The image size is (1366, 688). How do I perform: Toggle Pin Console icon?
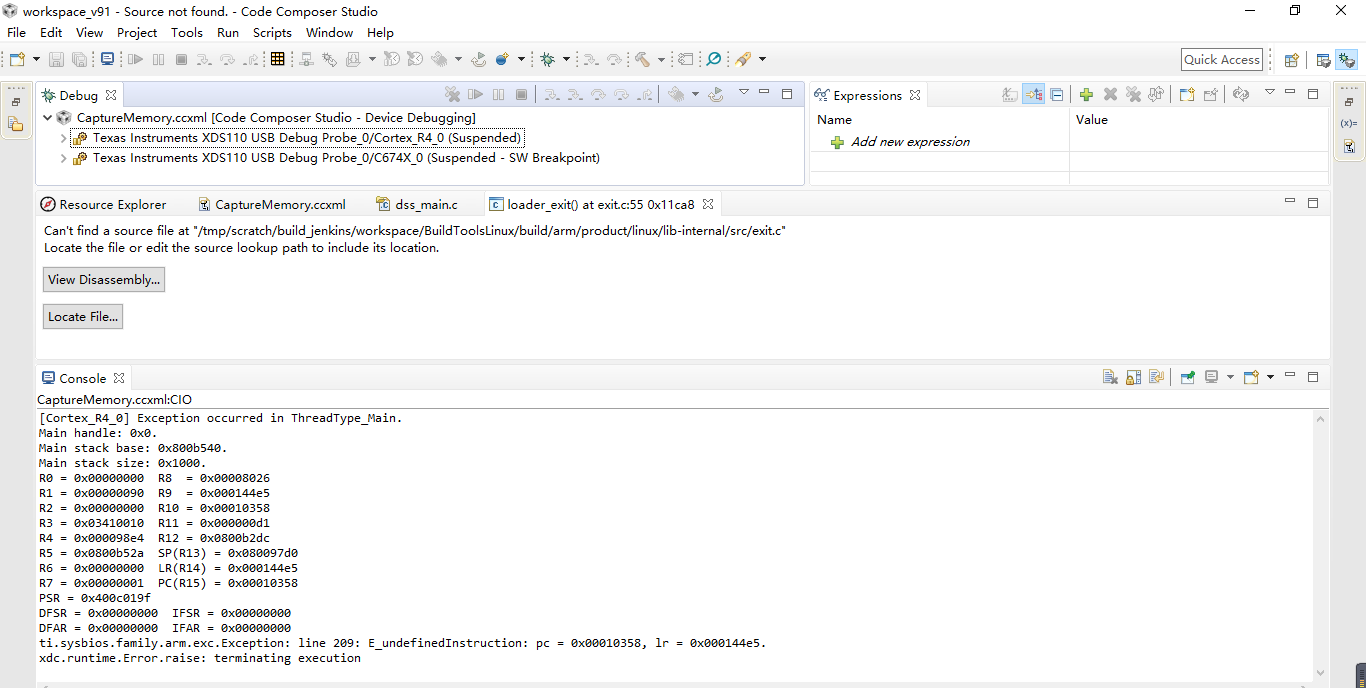[x=1188, y=378]
